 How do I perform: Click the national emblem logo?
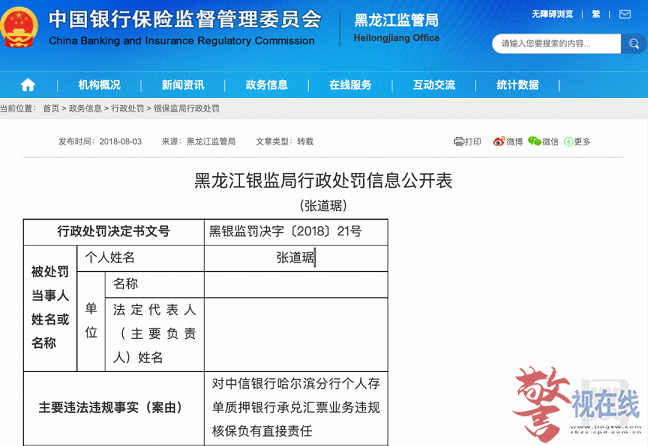(19, 27)
